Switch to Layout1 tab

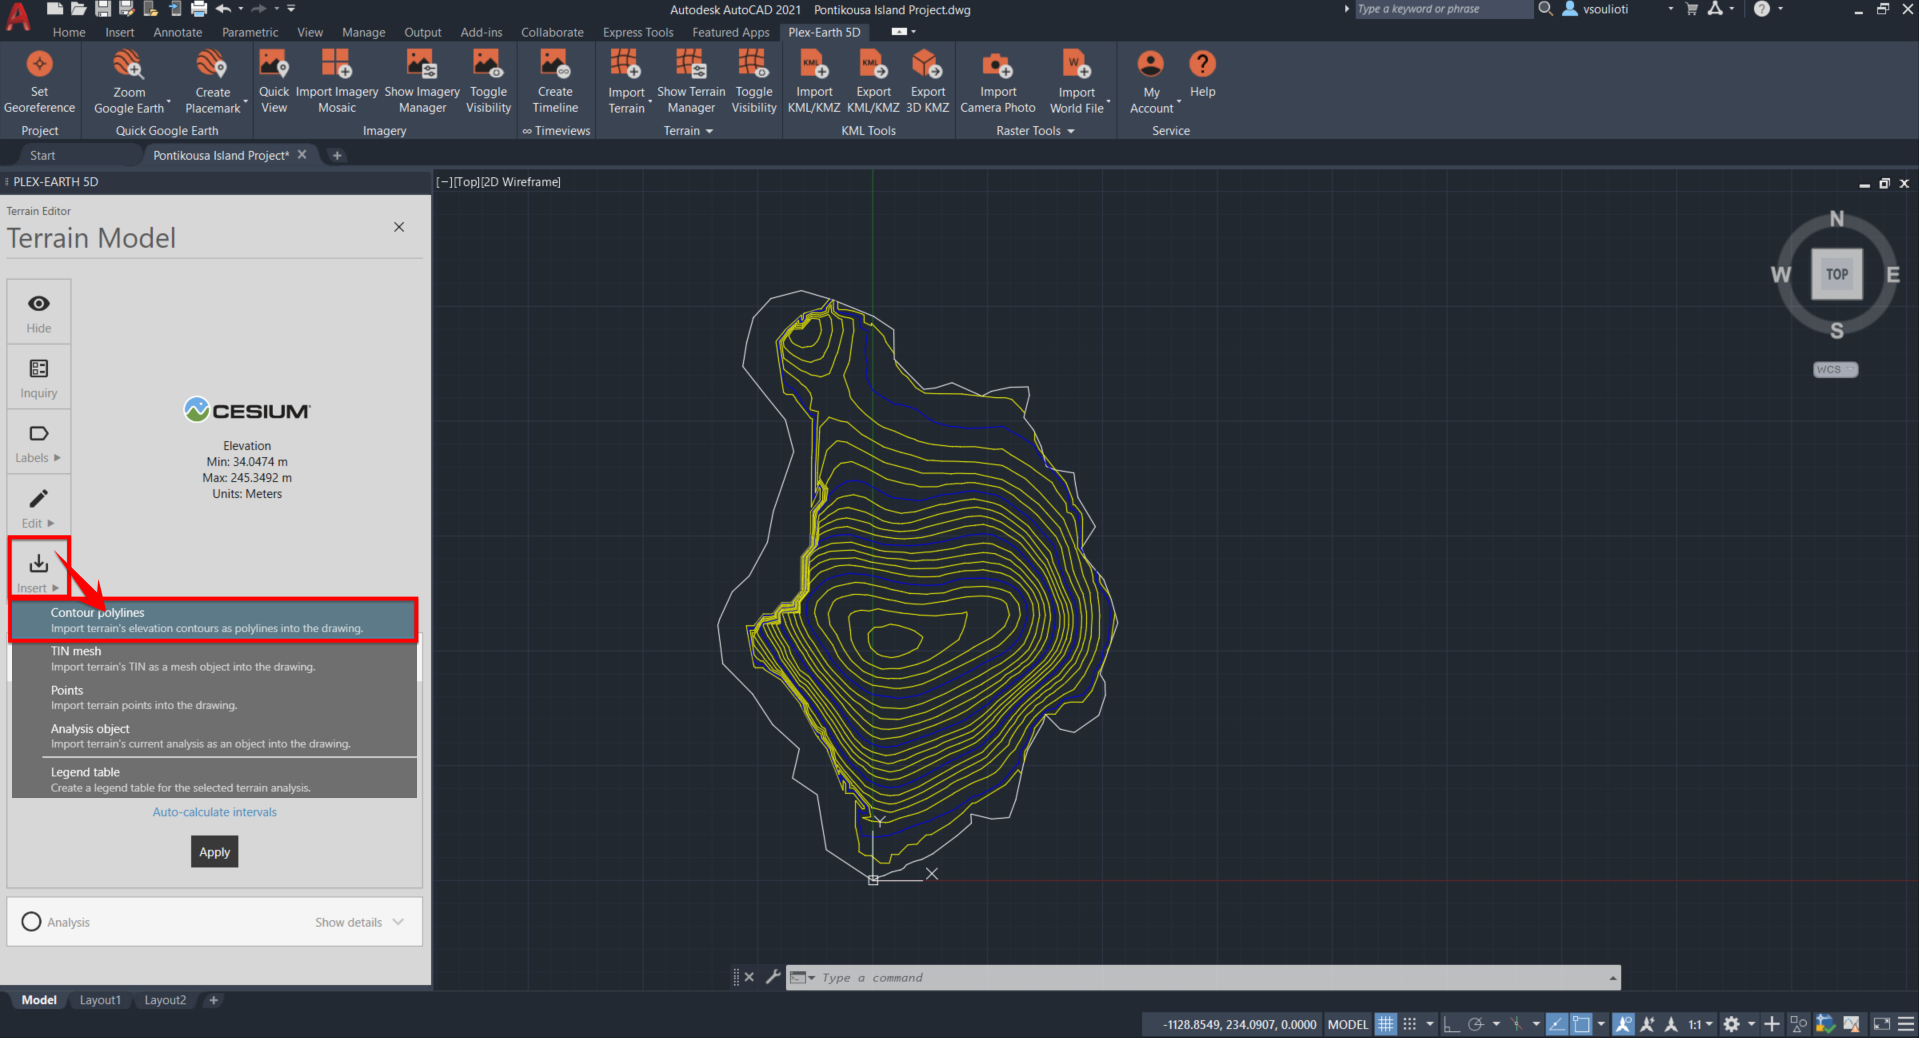click(100, 1000)
